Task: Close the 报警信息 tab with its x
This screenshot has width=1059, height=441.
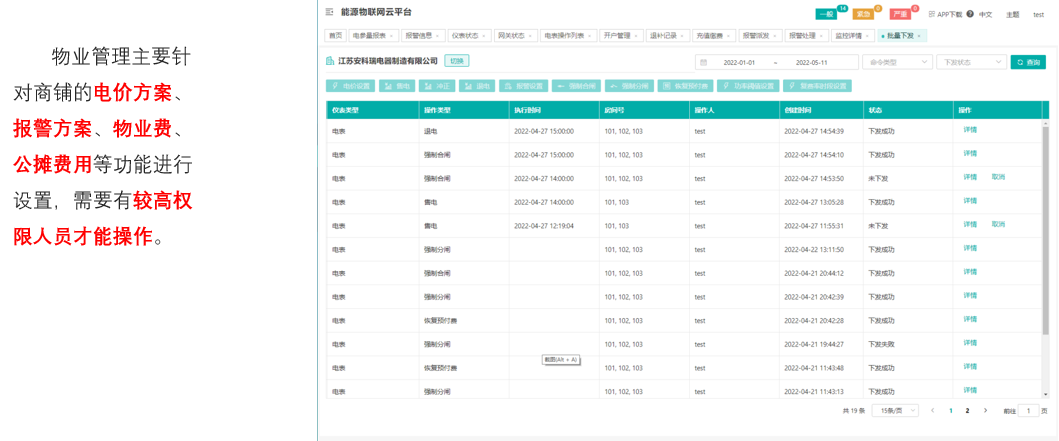Action: [x=438, y=36]
